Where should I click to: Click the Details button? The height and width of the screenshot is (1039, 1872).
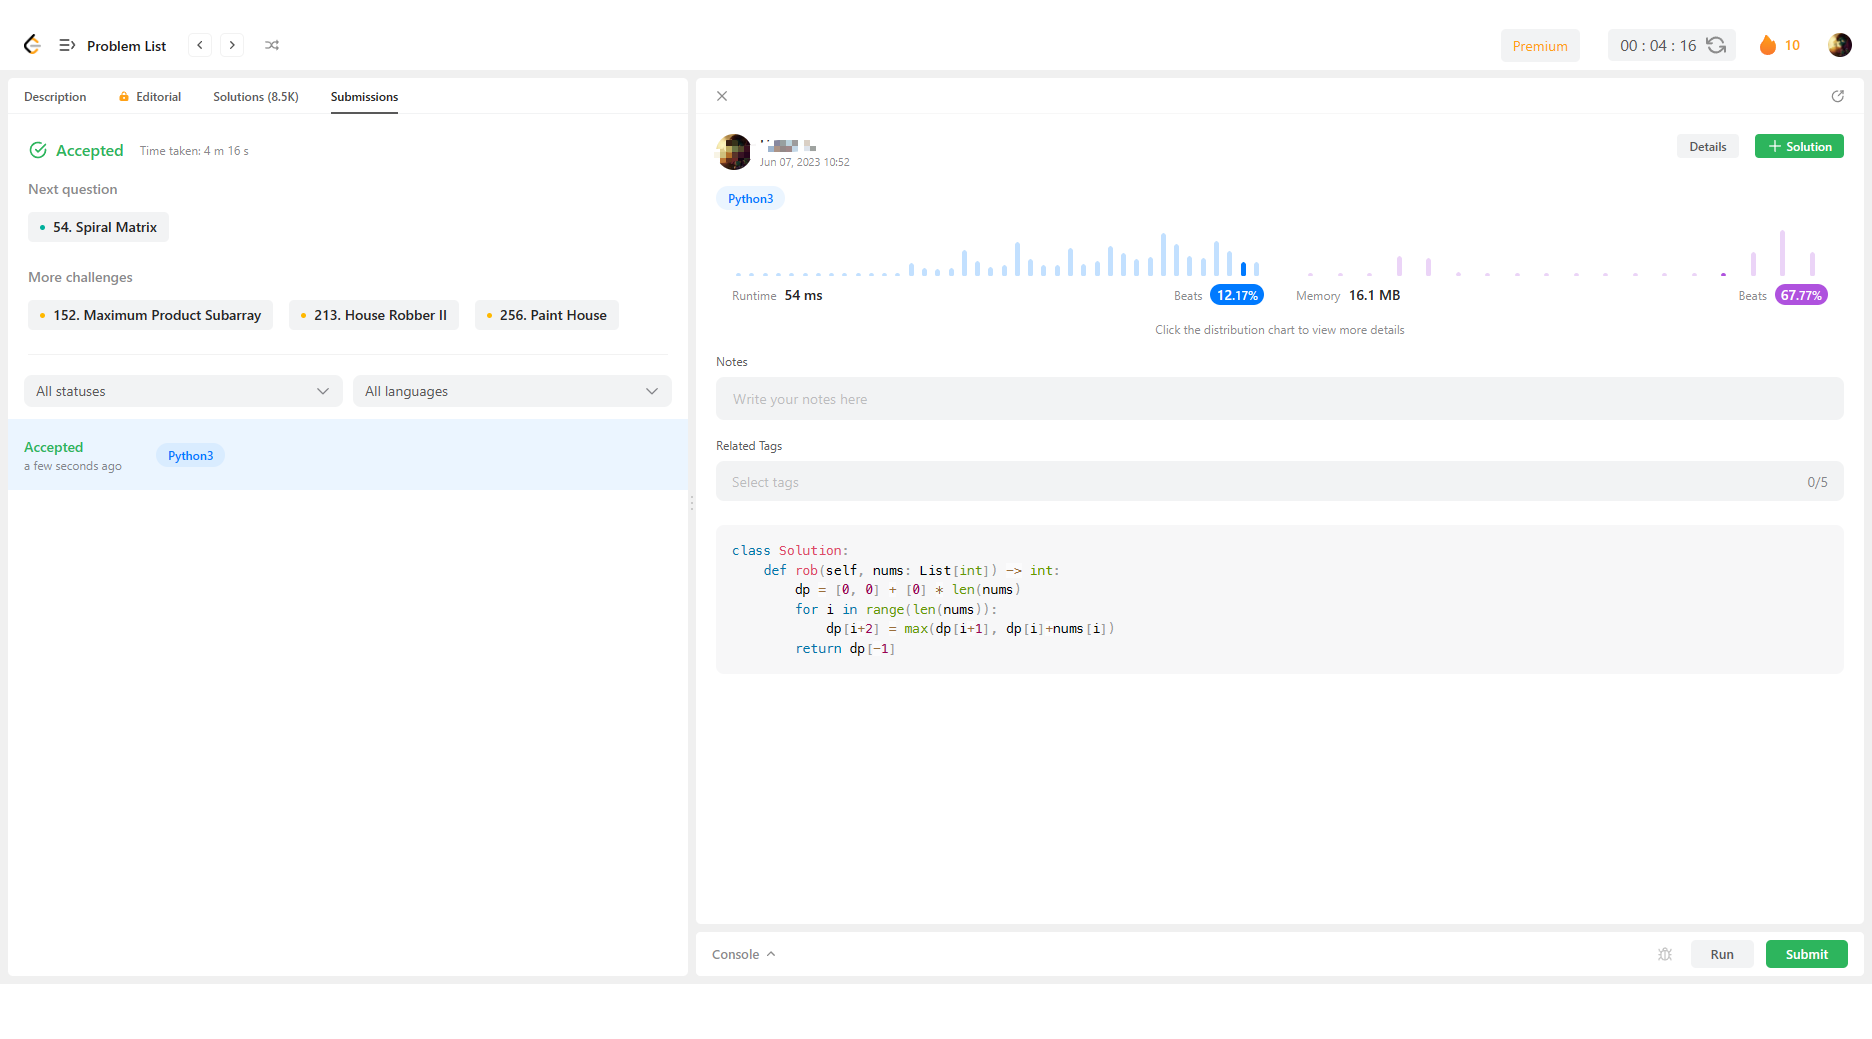click(x=1708, y=146)
